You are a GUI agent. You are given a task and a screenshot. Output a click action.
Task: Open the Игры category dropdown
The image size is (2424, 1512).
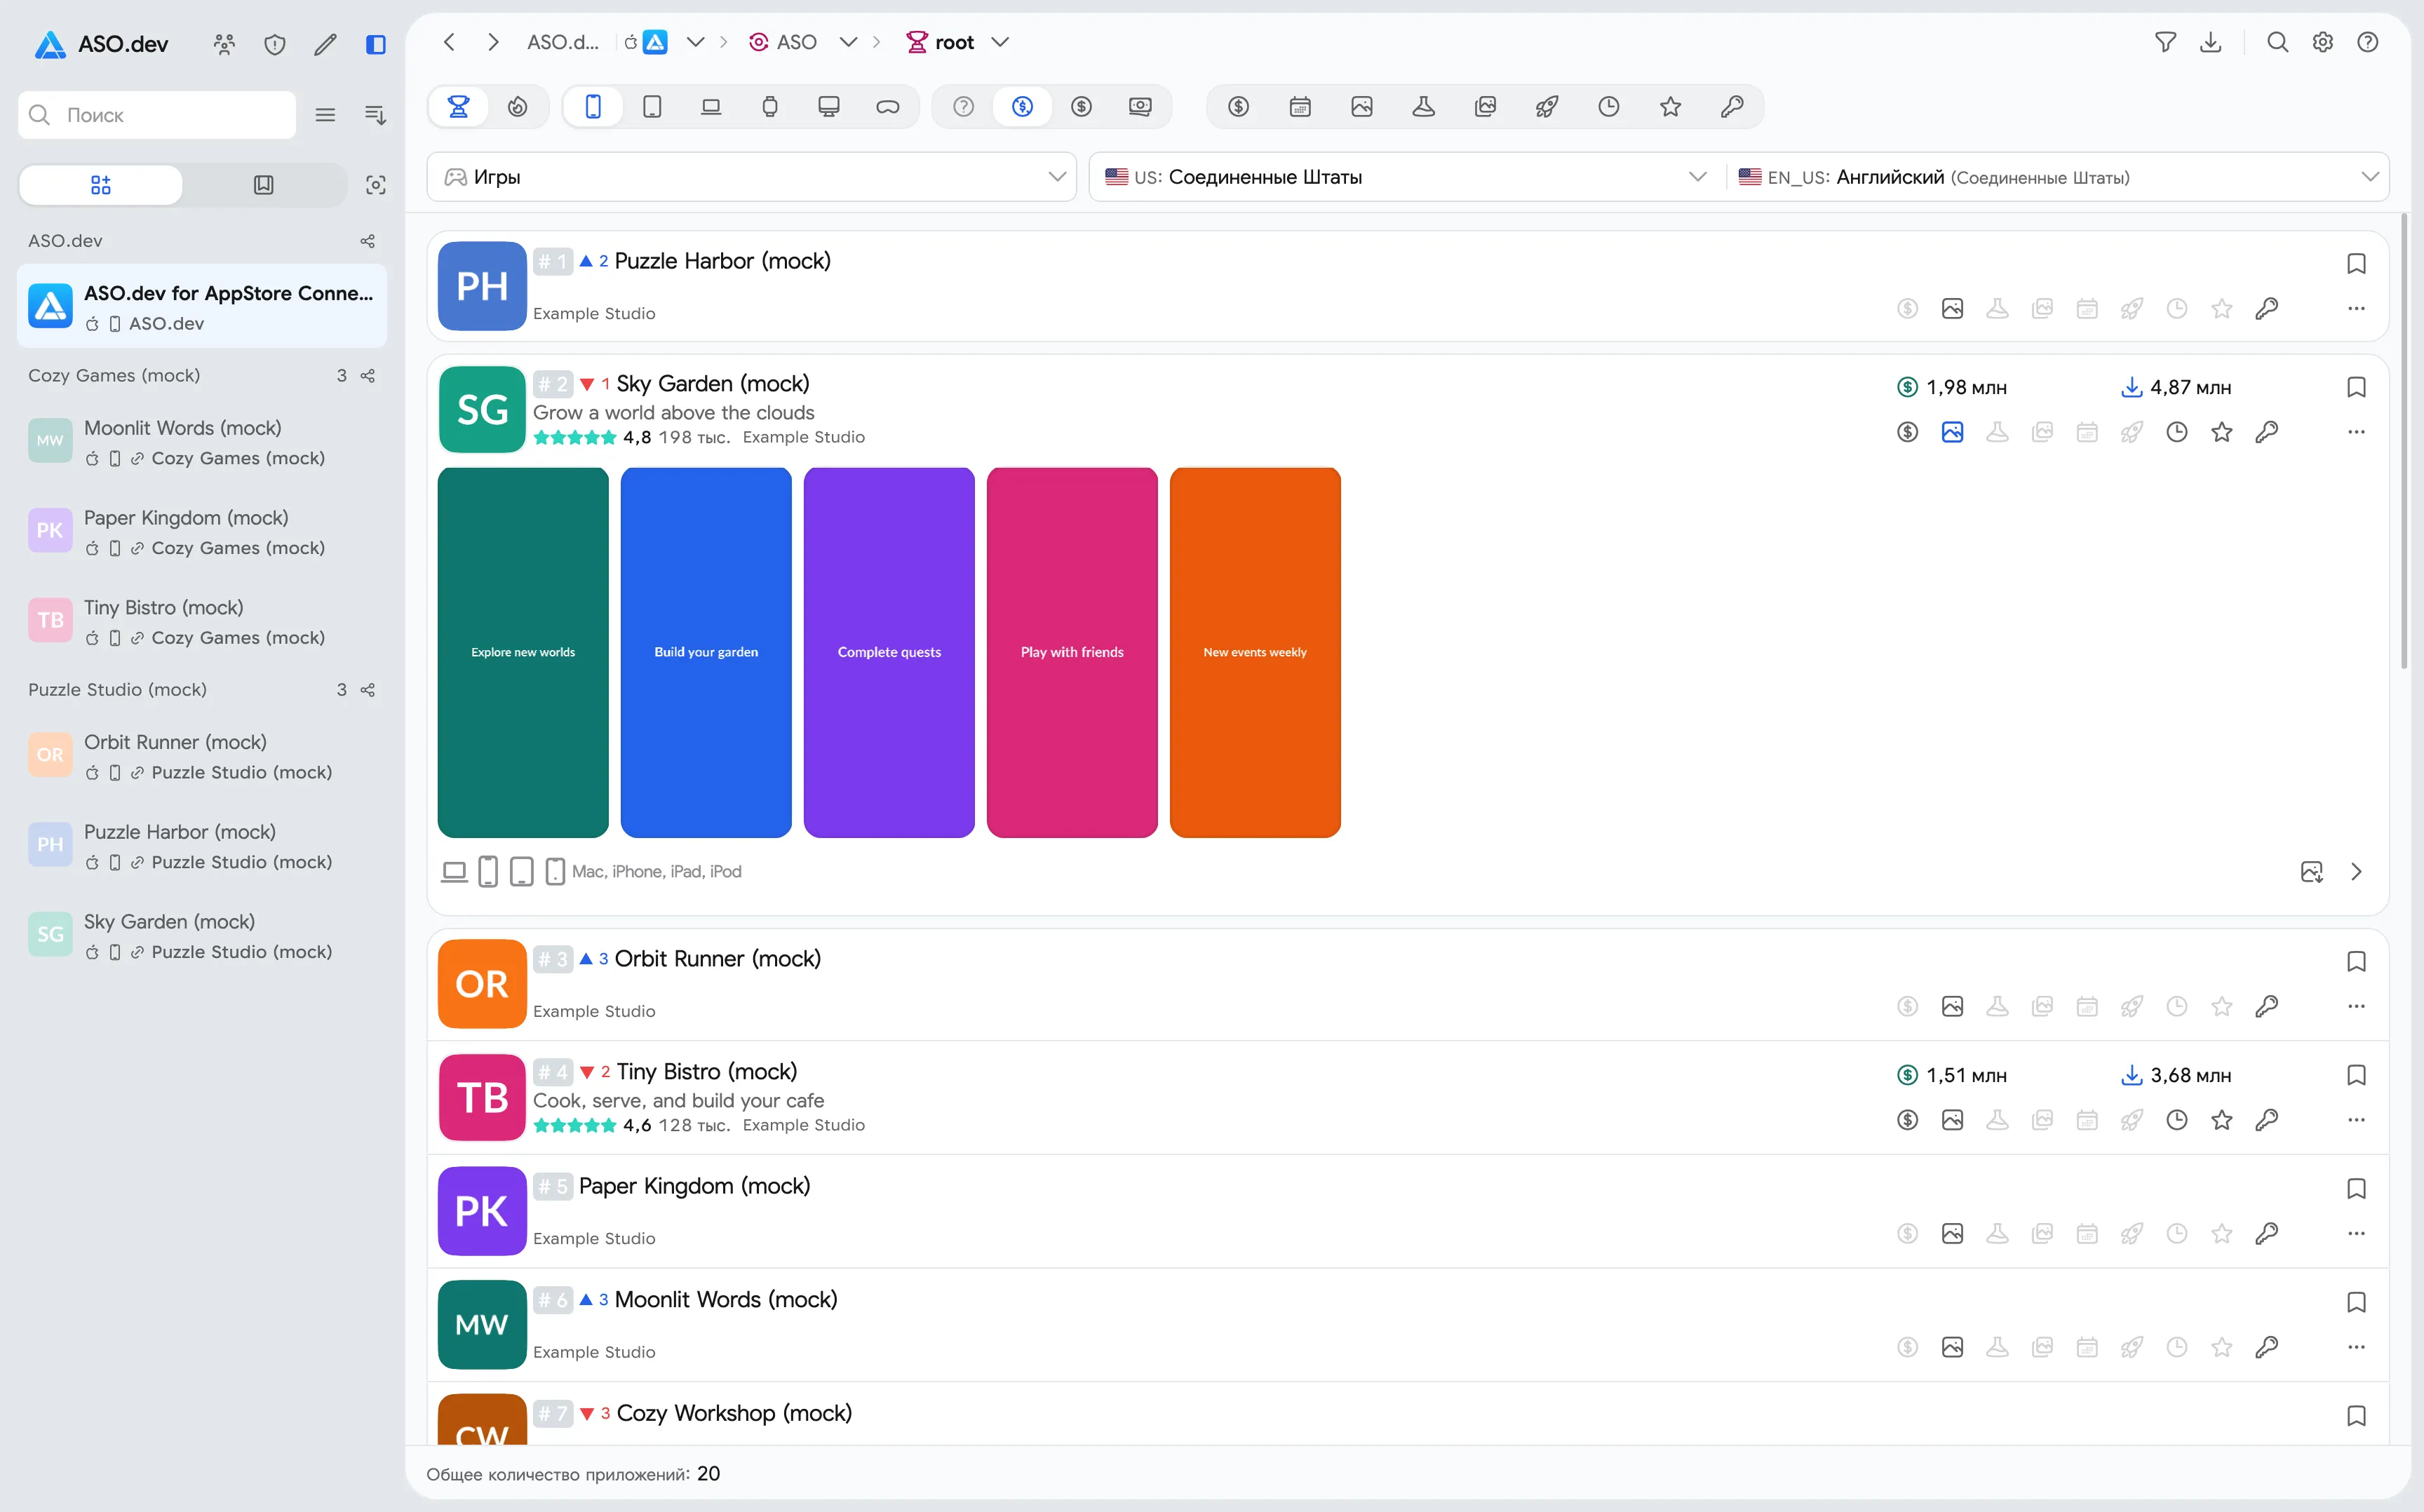pyautogui.click(x=752, y=177)
